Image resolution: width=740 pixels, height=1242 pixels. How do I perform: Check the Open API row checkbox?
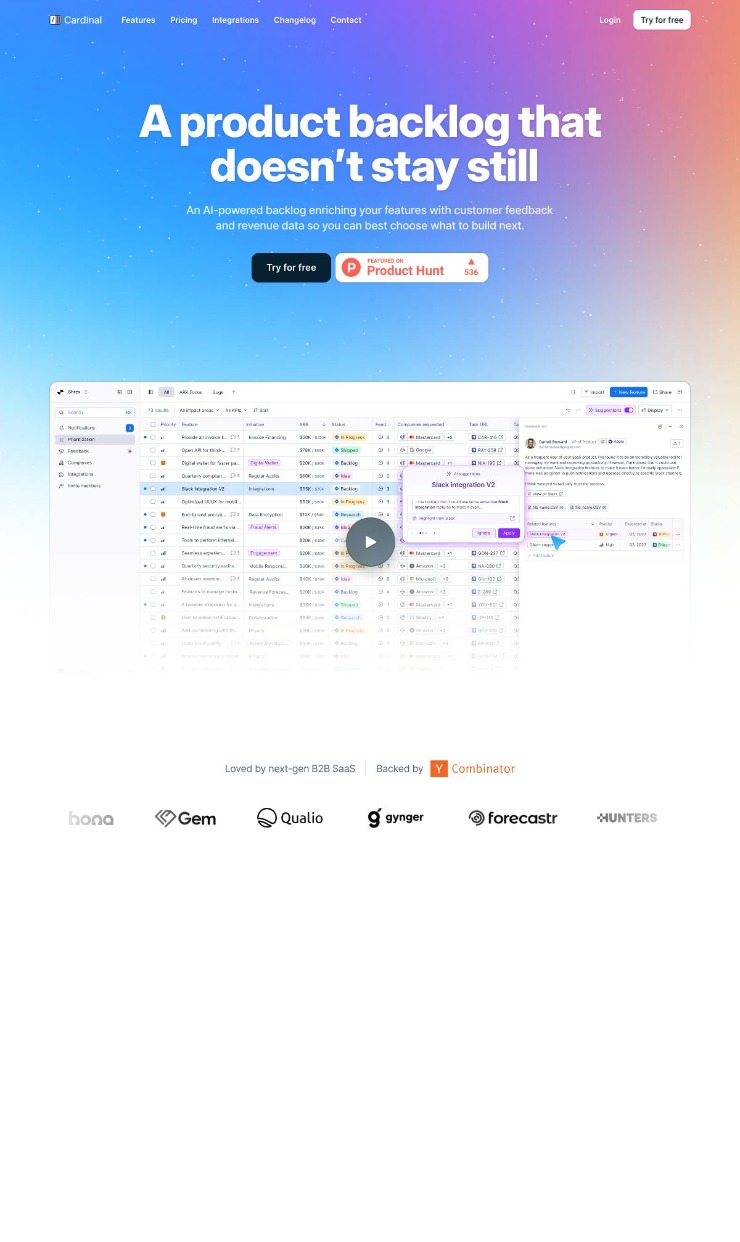click(x=153, y=450)
